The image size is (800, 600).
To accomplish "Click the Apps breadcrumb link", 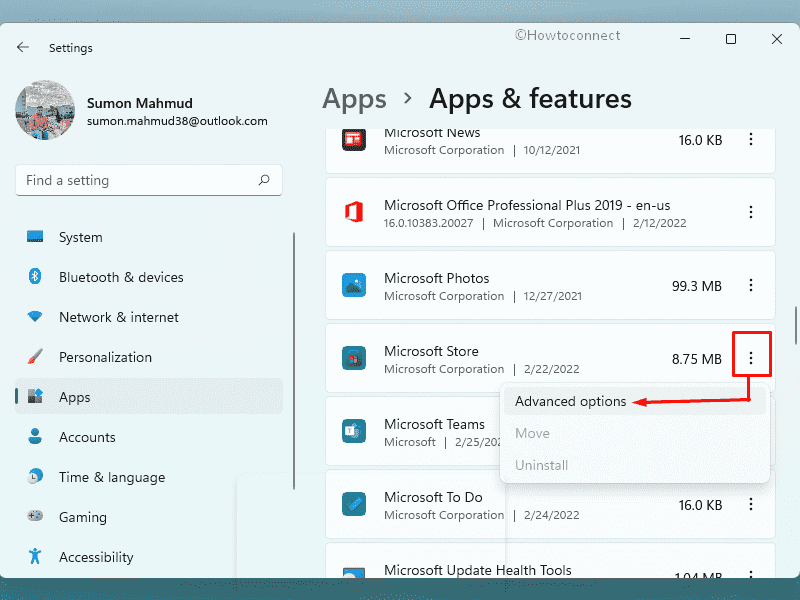I will click(354, 98).
